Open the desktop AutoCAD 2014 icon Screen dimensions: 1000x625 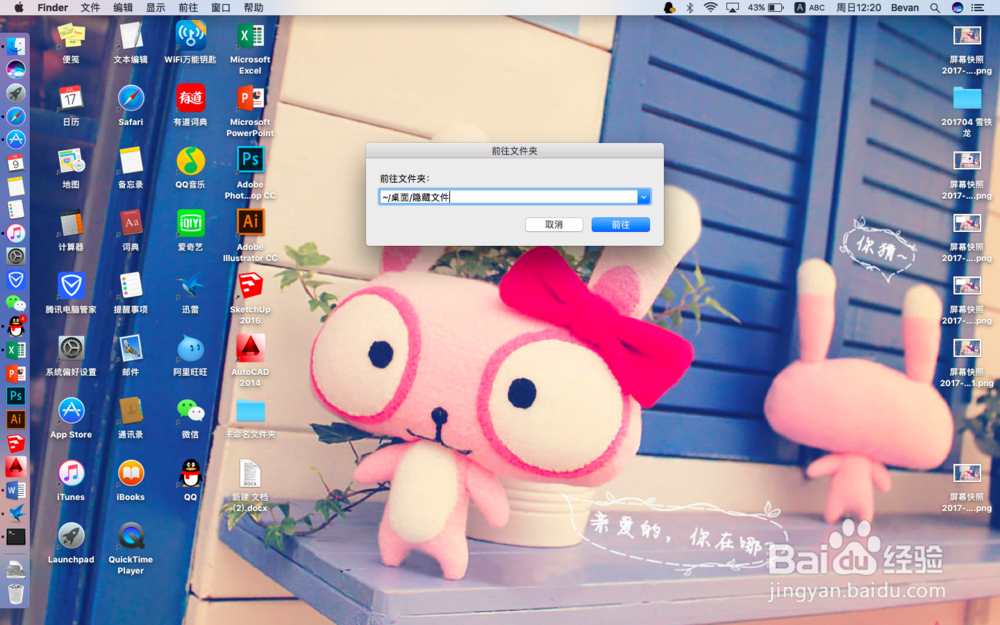pyautogui.click(x=250, y=348)
